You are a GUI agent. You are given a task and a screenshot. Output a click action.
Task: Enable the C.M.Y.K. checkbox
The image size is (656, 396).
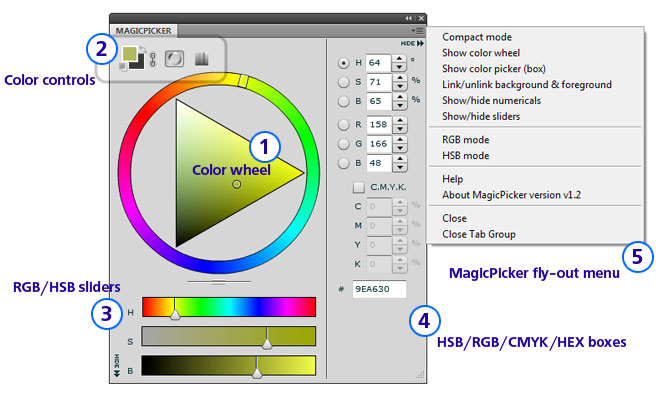tap(359, 187)
